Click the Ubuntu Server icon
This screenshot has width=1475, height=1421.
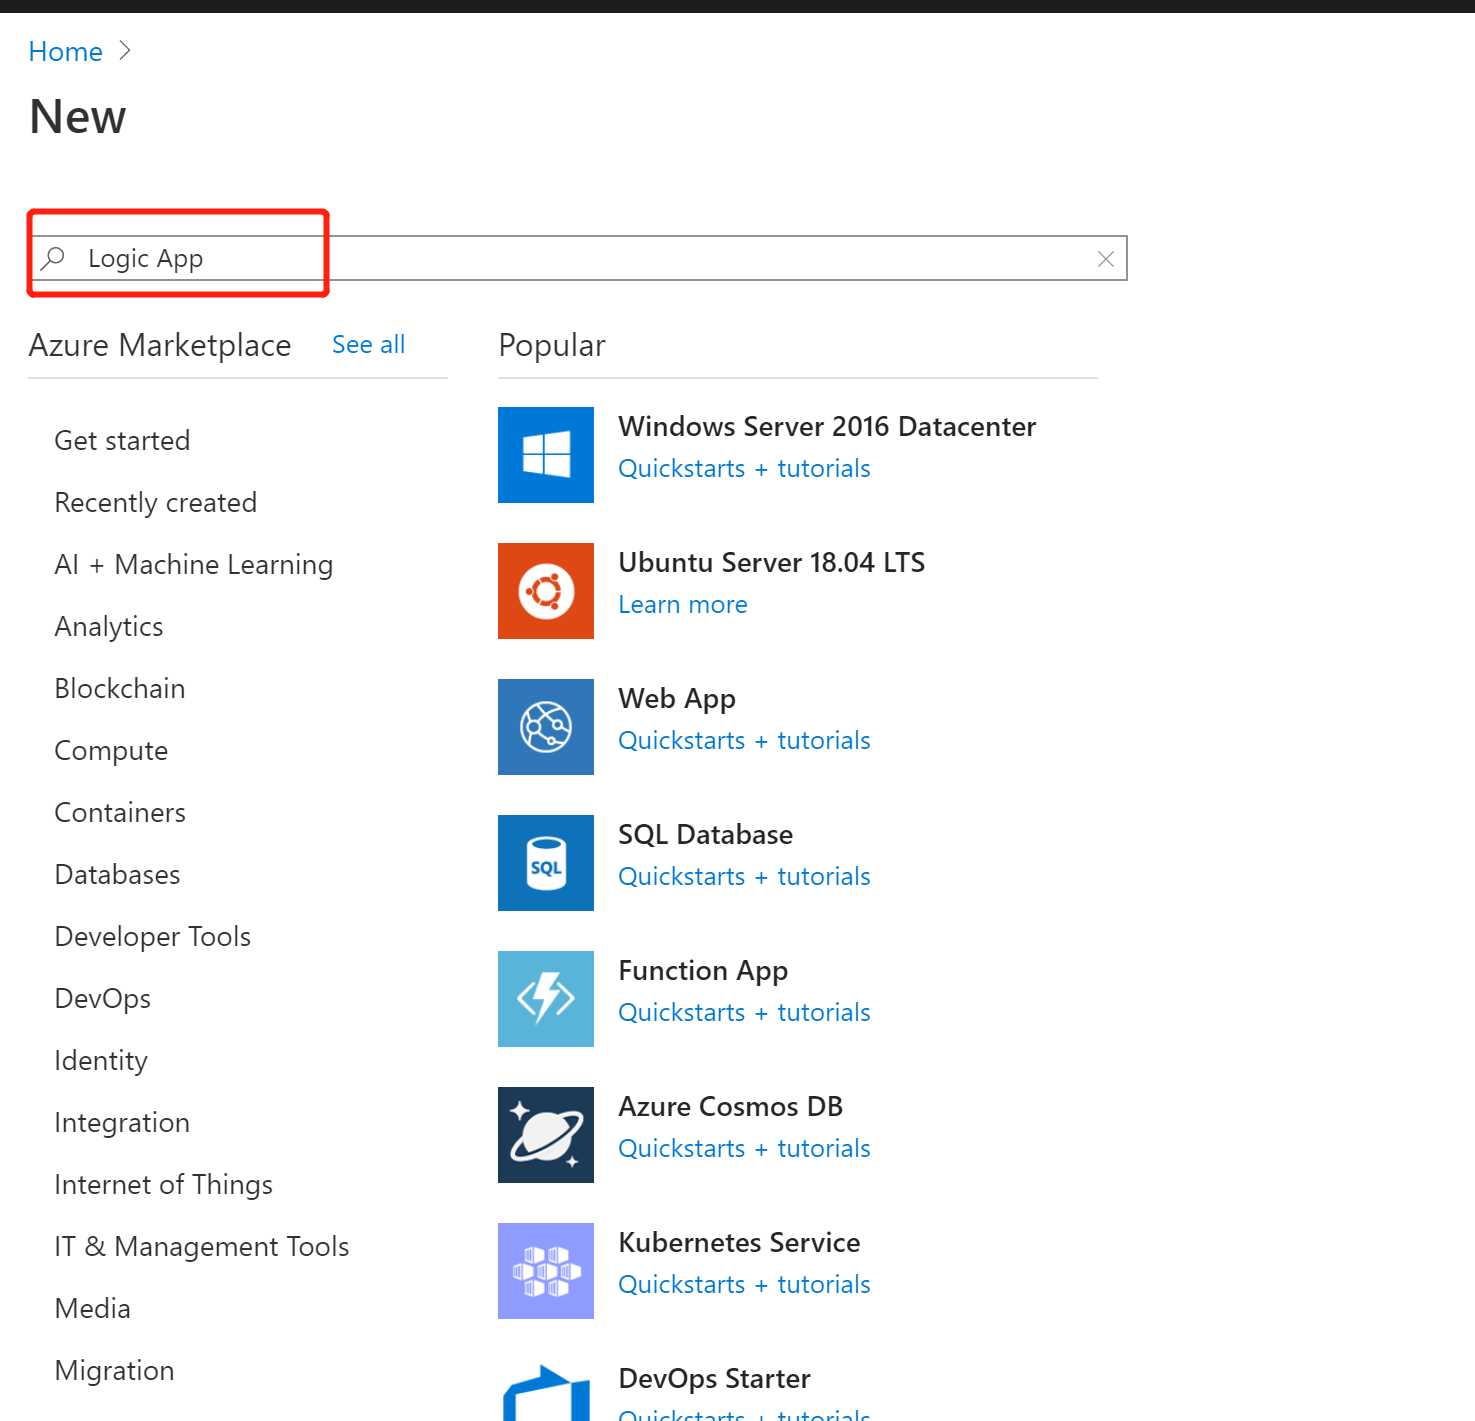(x=546, y=591)
